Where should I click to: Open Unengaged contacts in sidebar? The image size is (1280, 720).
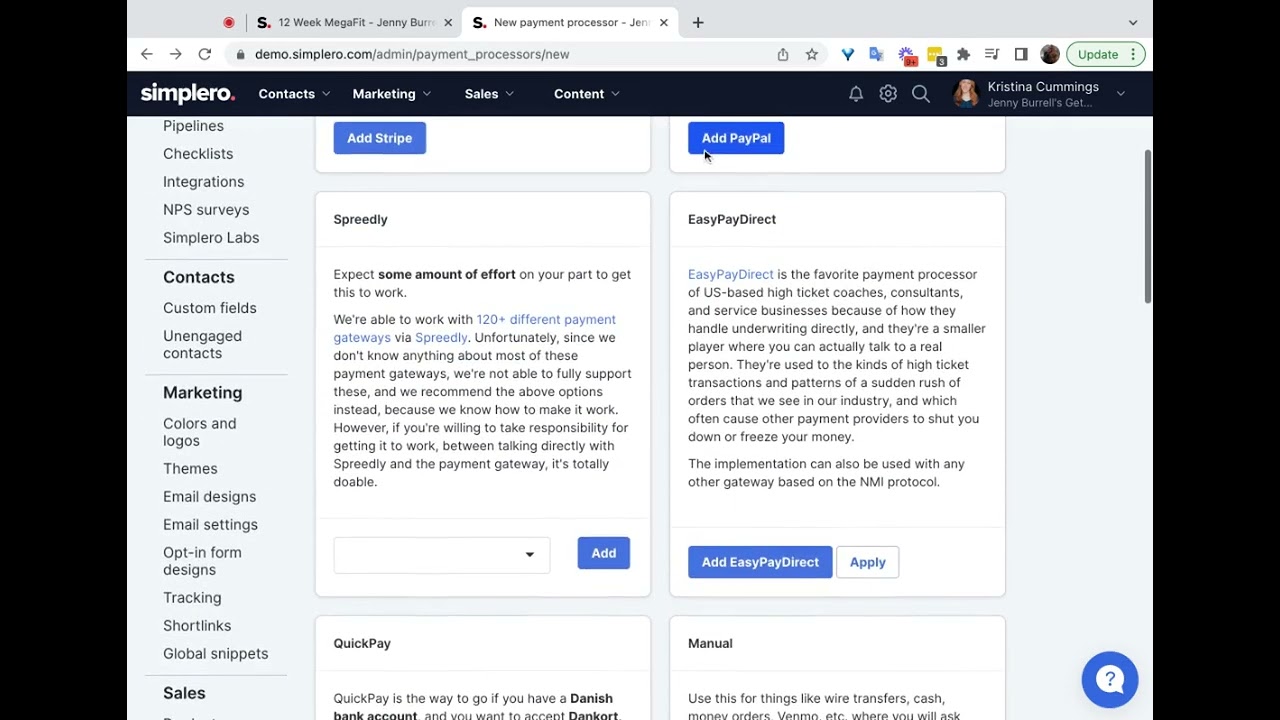(202, 344)
